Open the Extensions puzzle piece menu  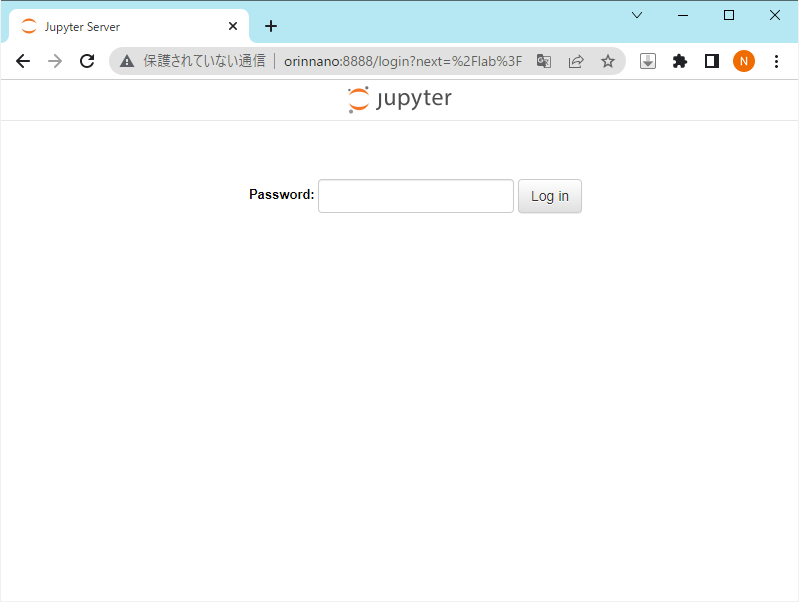pyautogui.click(x=680, y=61)
